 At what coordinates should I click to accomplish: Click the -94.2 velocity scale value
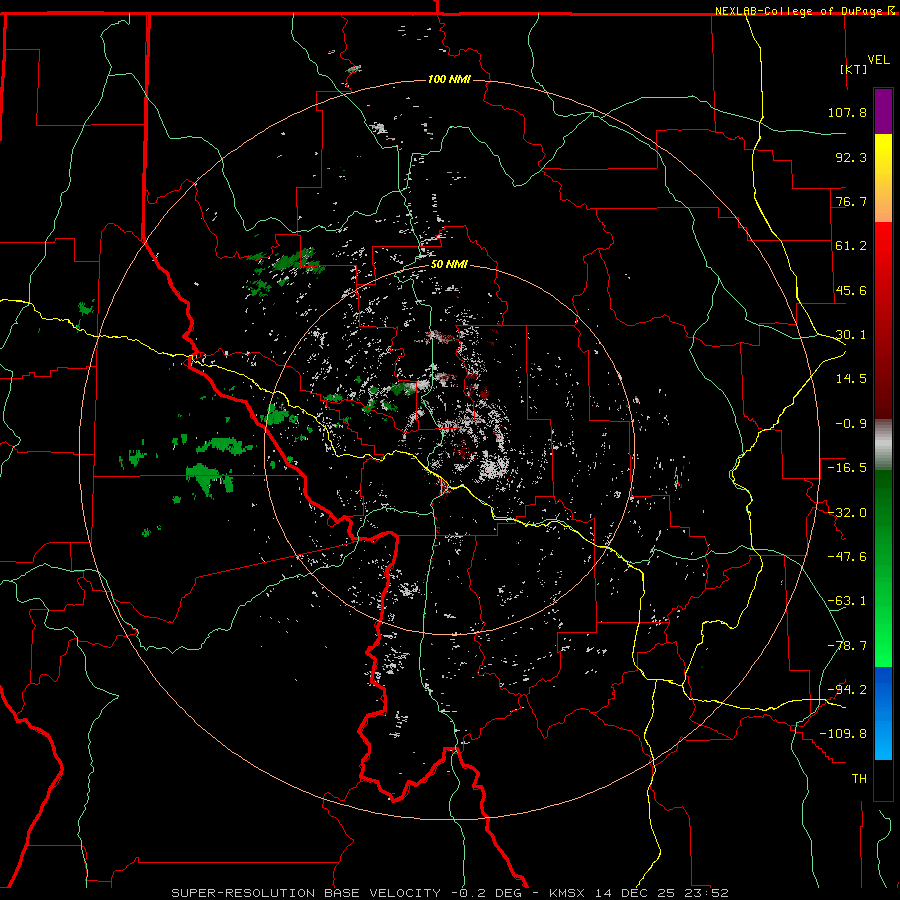coord(847,690)
